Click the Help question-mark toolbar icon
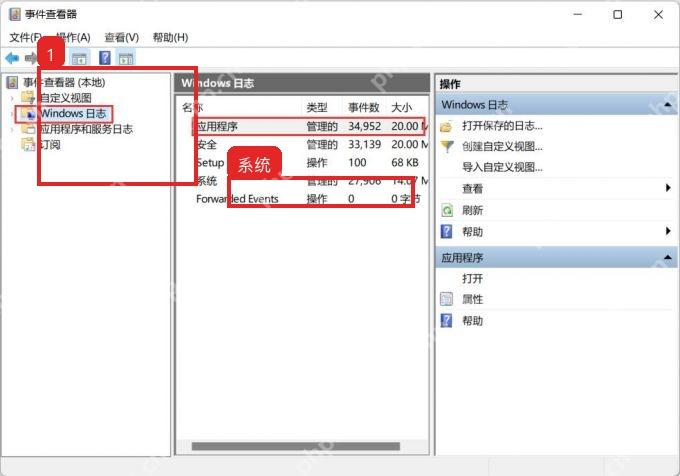 point(105,58)
